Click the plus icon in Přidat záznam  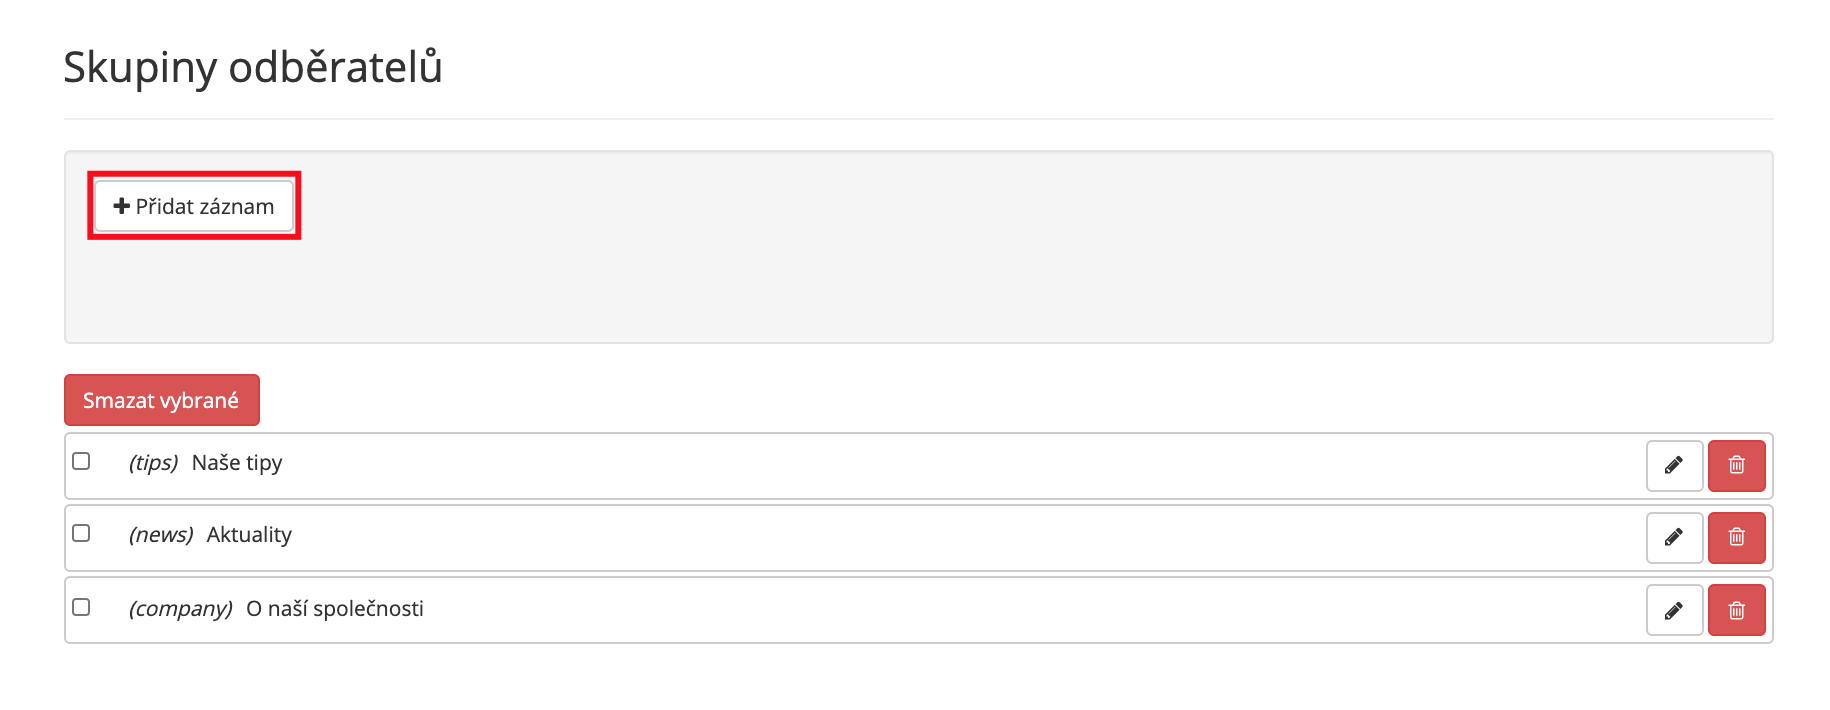point(122,206)
